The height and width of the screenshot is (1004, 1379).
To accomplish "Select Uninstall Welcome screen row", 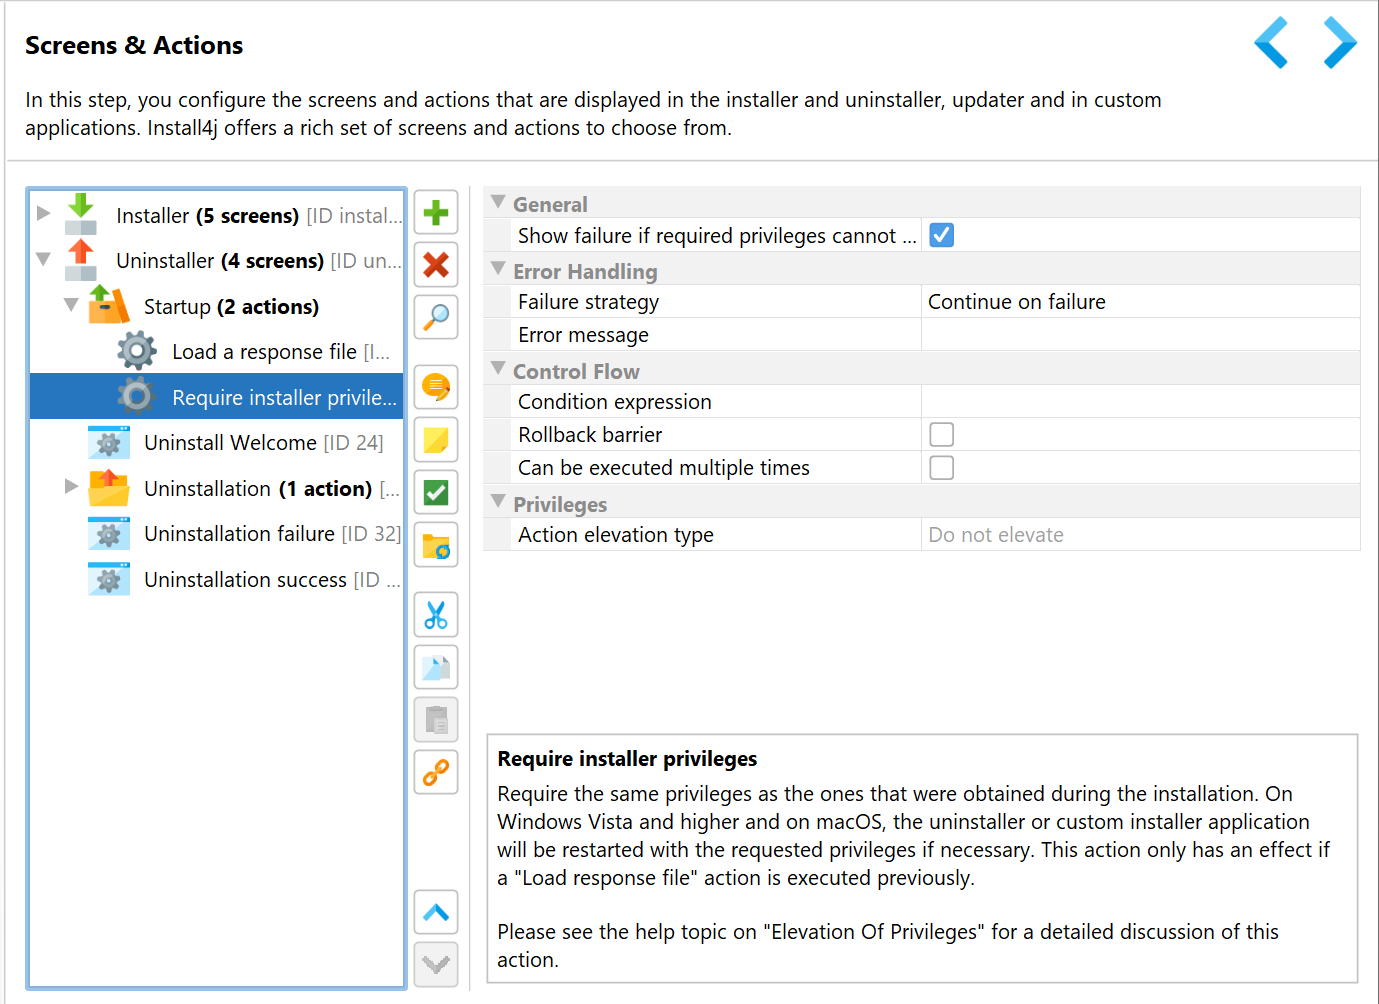I will [217, 443].
